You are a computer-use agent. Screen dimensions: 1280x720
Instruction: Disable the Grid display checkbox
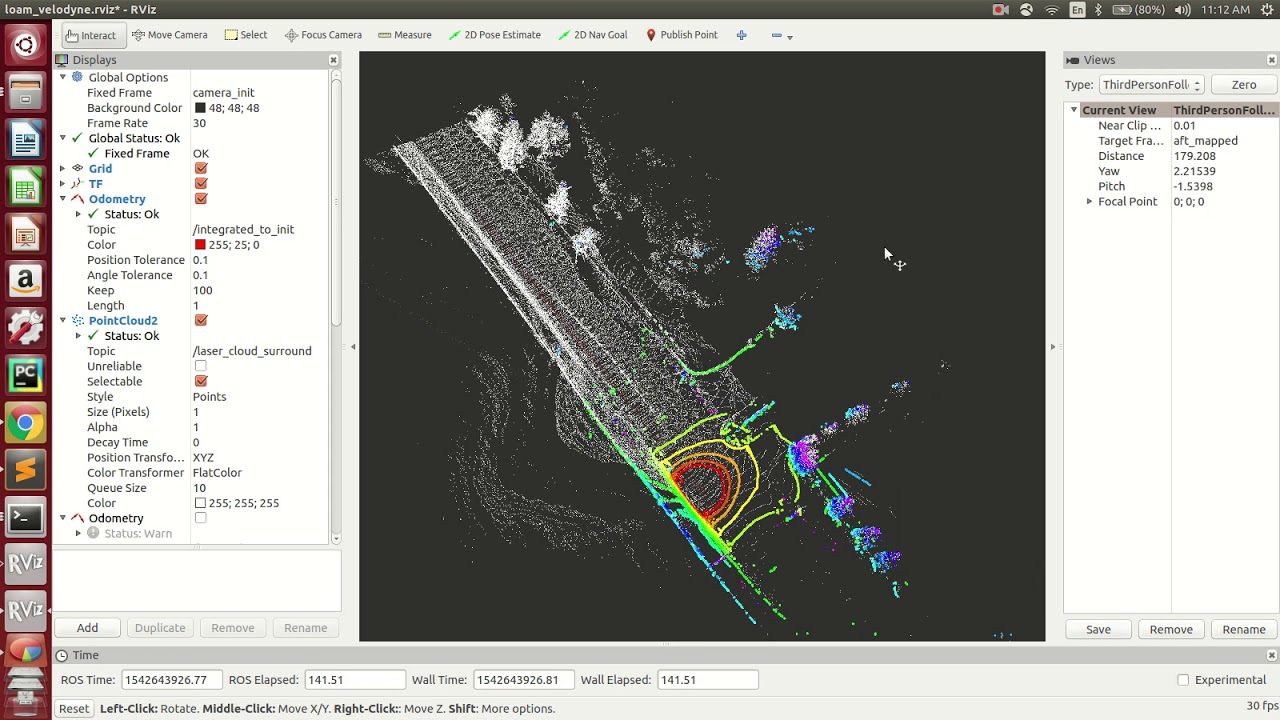pos(201,168)
